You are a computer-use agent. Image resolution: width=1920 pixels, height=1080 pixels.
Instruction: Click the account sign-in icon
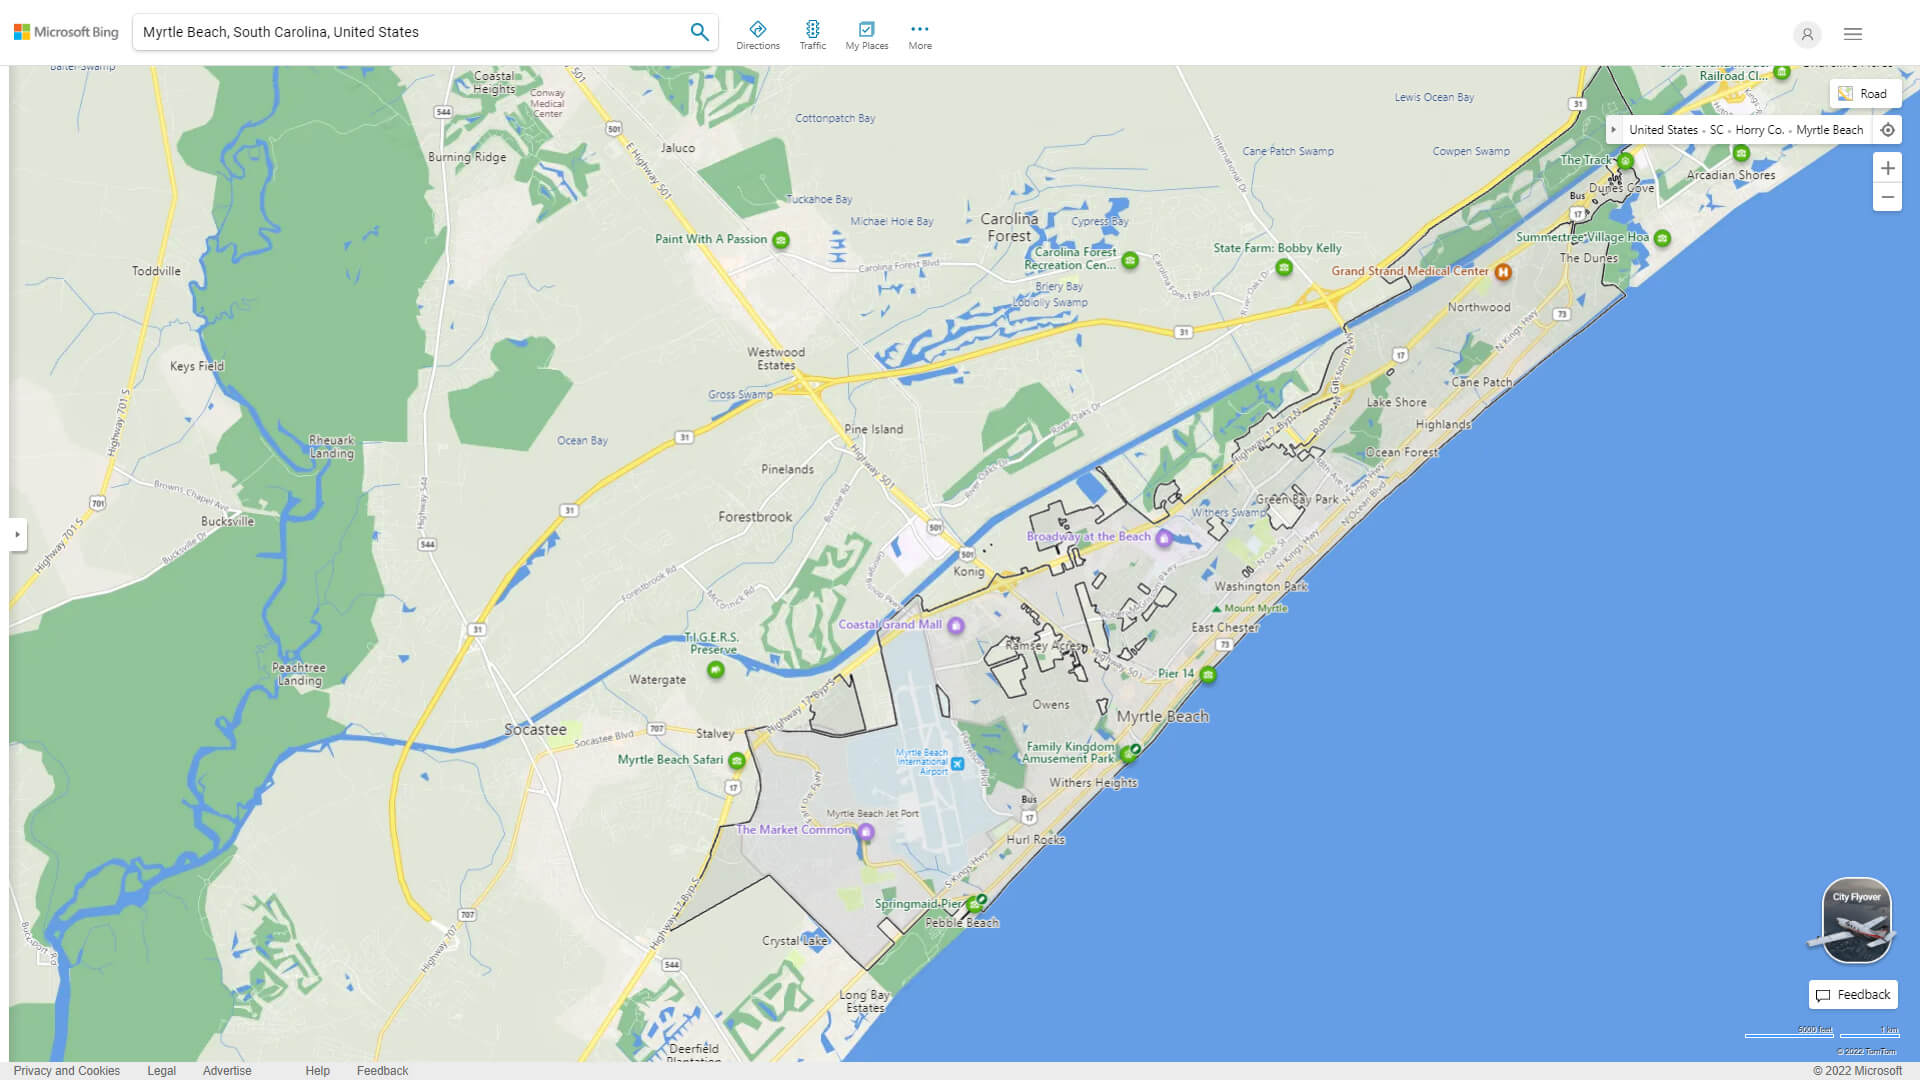click(x=1807, y=35)
